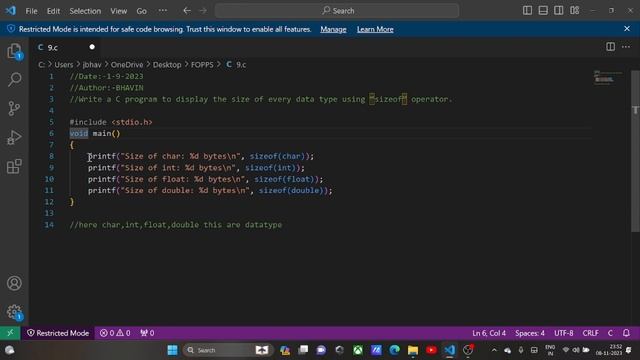The height and width of the screenshot is (360, 640).
Task: Open the taskbar clock showing 23:52
Action: tap(609, 350)
